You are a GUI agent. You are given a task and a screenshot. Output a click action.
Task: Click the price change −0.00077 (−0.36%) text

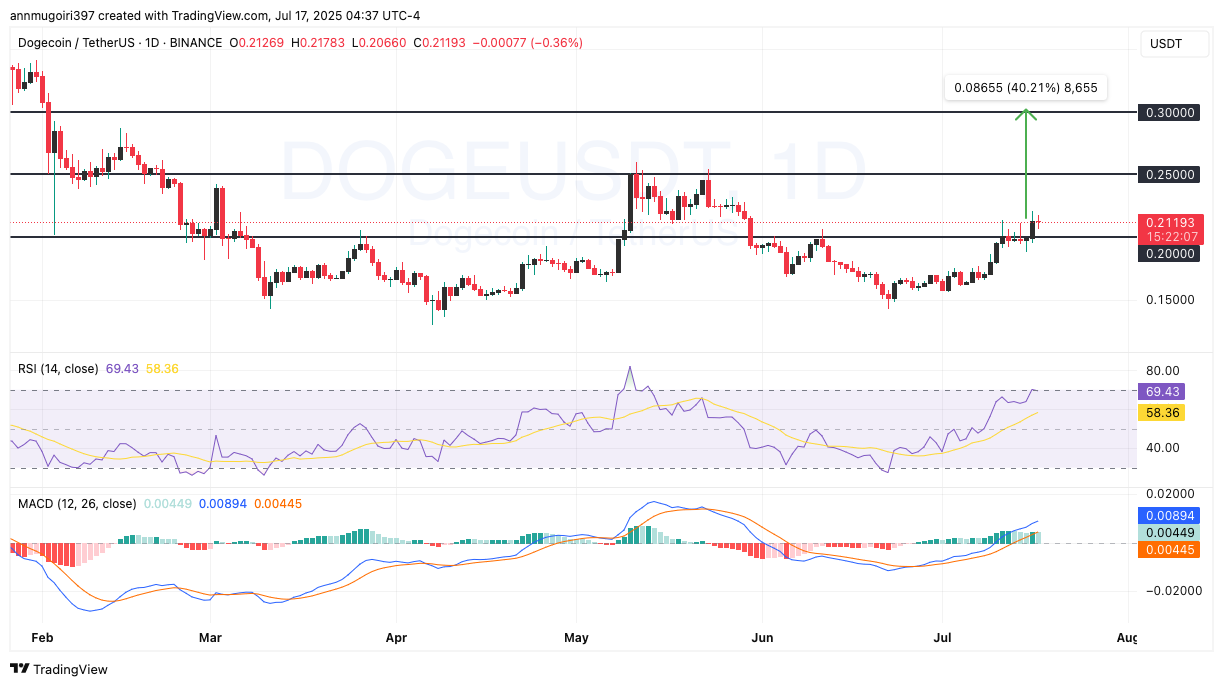pos(526,43)
